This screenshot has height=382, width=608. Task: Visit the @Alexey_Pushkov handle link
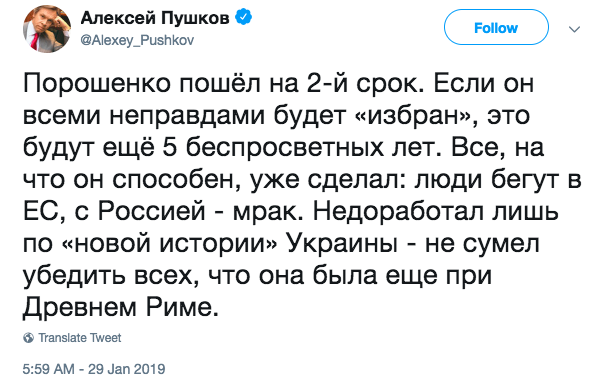point(137,40)
